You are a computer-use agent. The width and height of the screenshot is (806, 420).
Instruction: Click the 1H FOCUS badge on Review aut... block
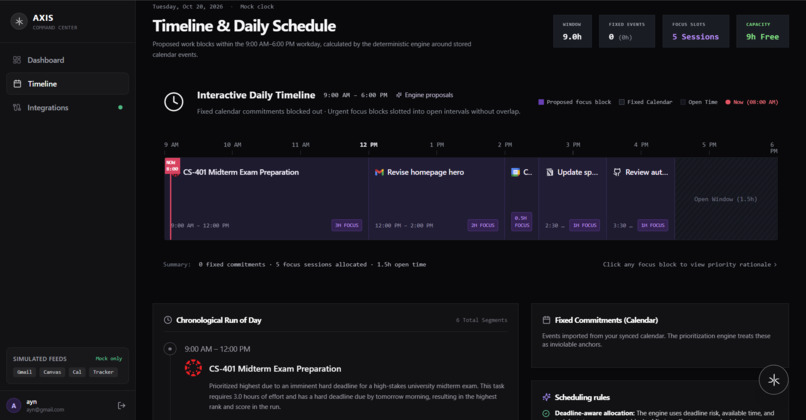(653, 225)
